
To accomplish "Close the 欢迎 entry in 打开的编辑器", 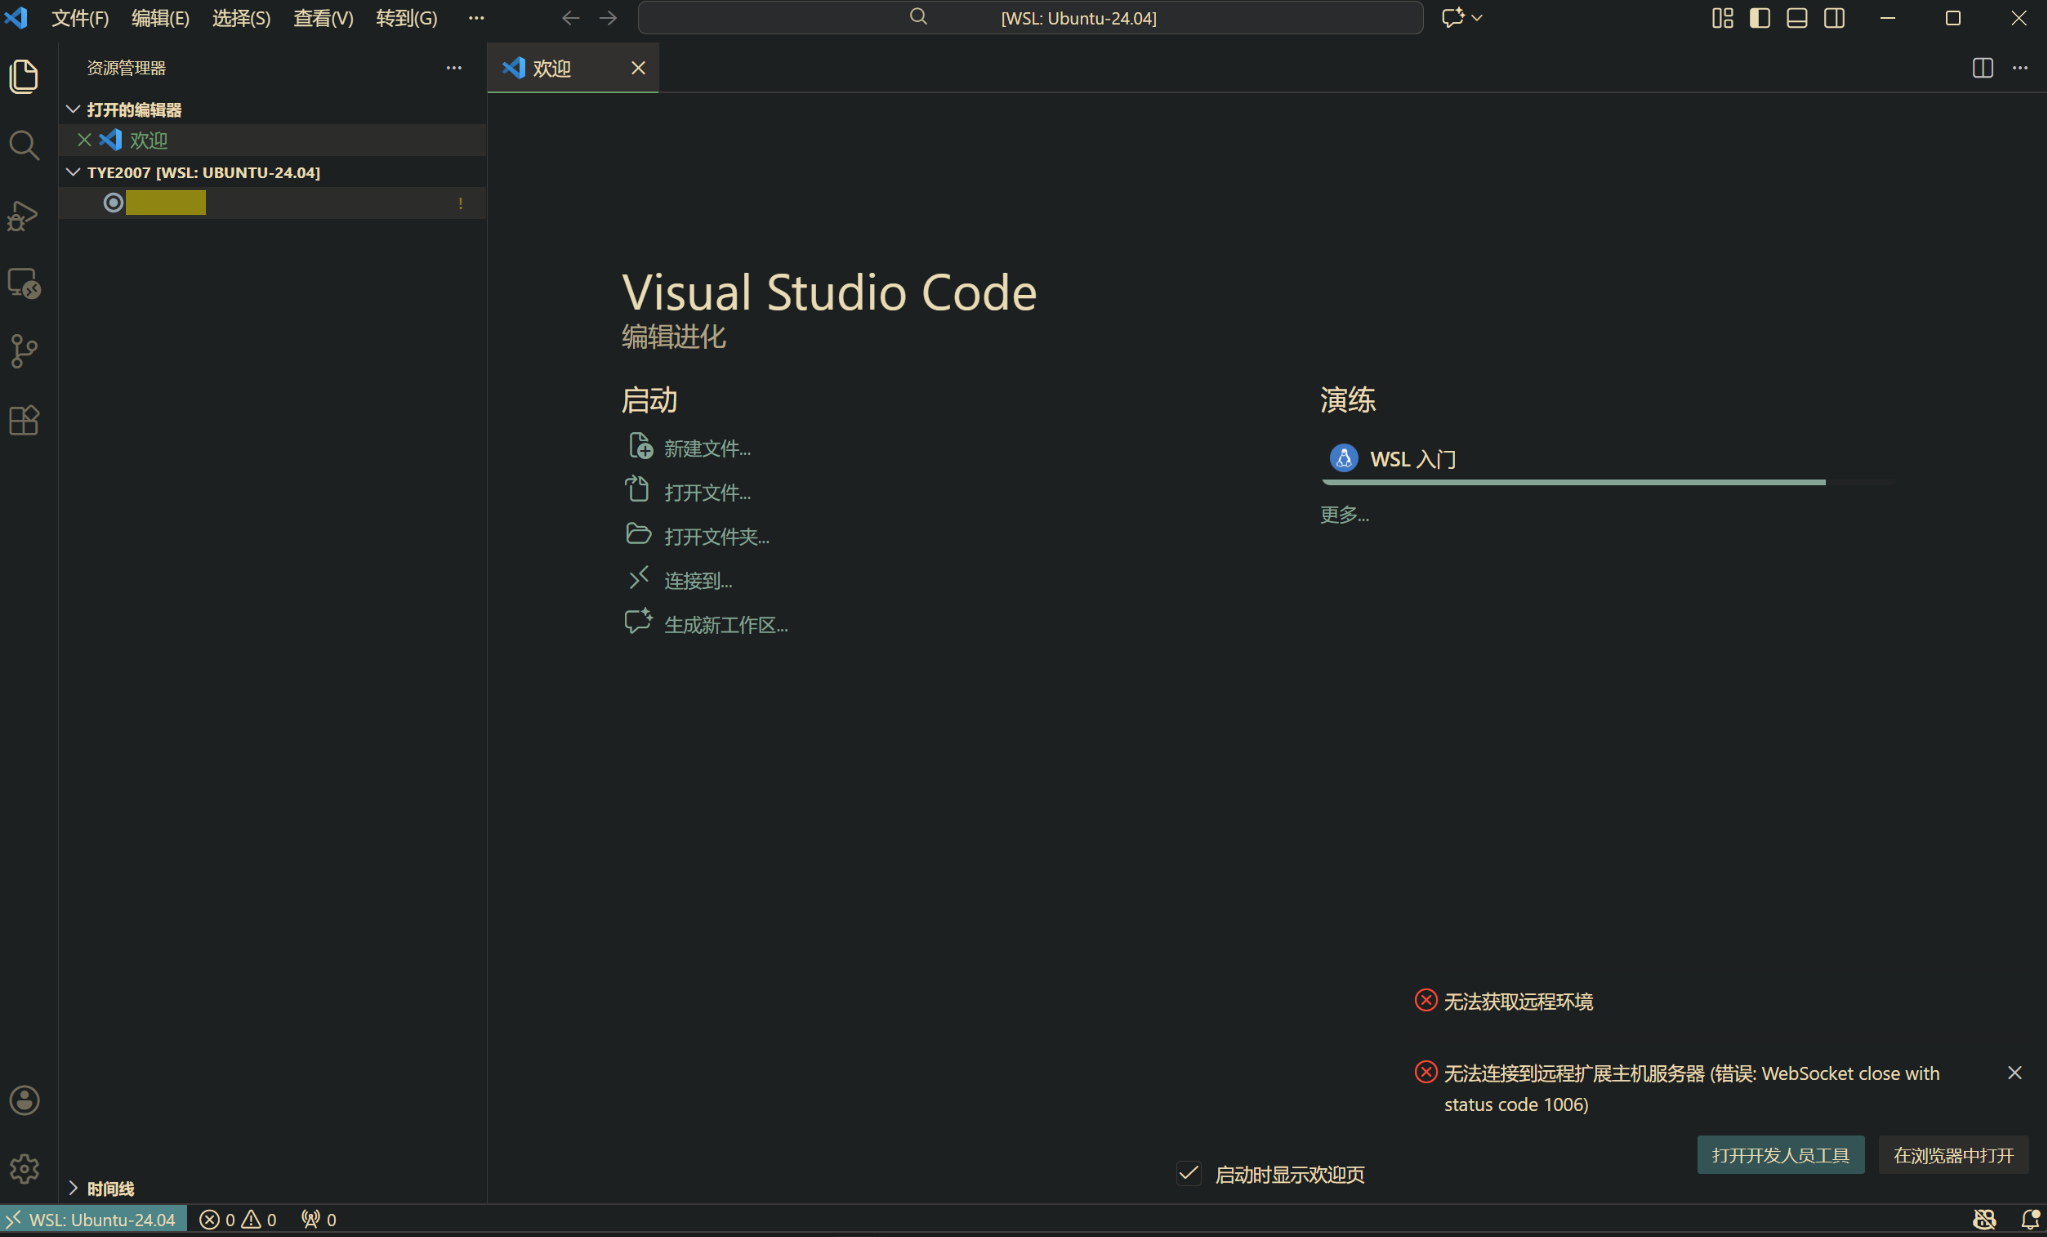I will tap(85, 140).
